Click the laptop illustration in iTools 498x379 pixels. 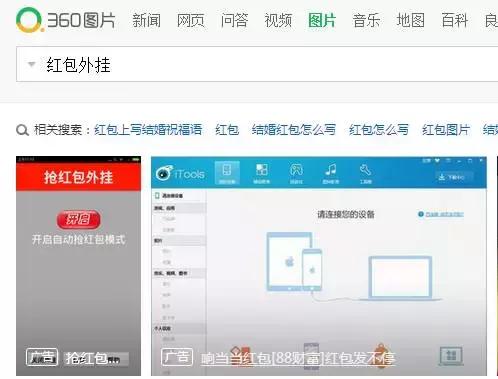pos(401,278)
